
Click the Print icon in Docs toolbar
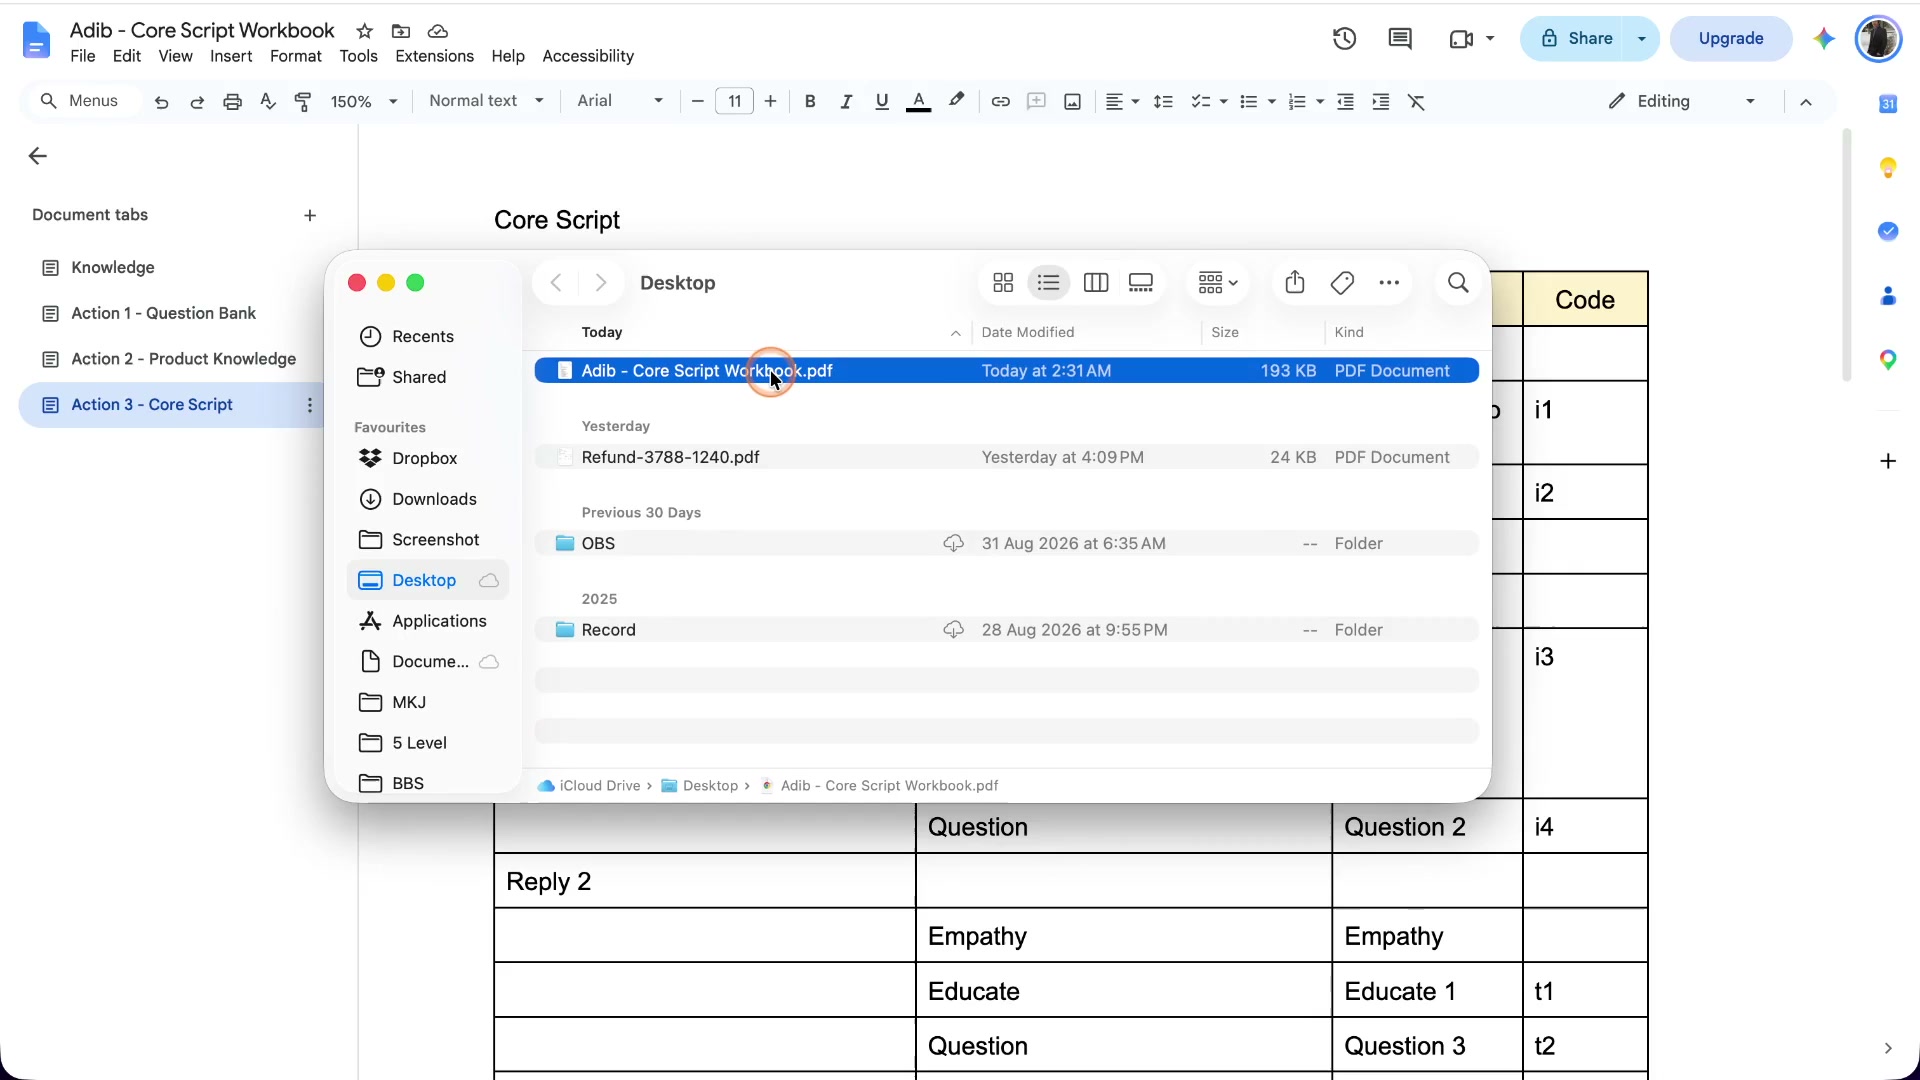point(232,101)
